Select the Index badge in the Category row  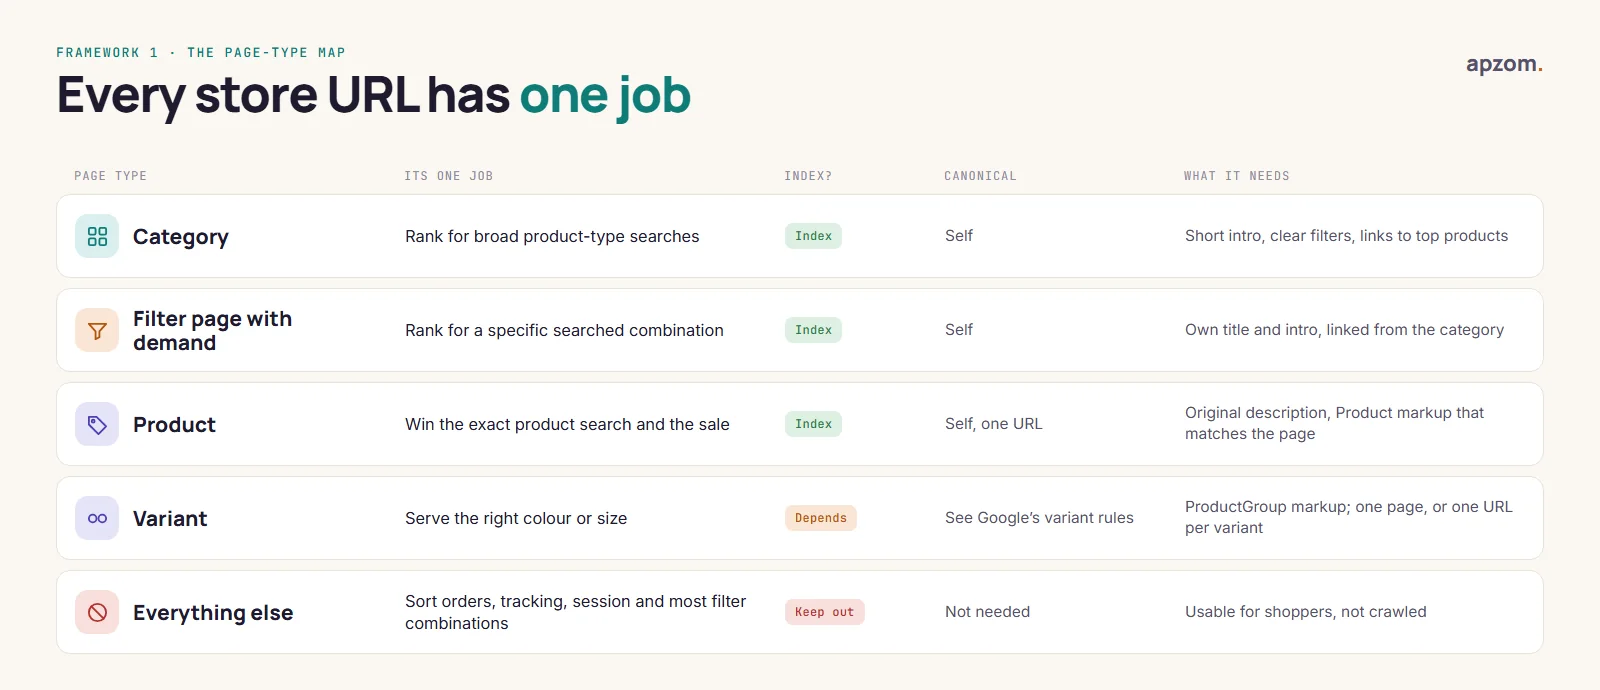pyautogui.click(x=813, y=236)
